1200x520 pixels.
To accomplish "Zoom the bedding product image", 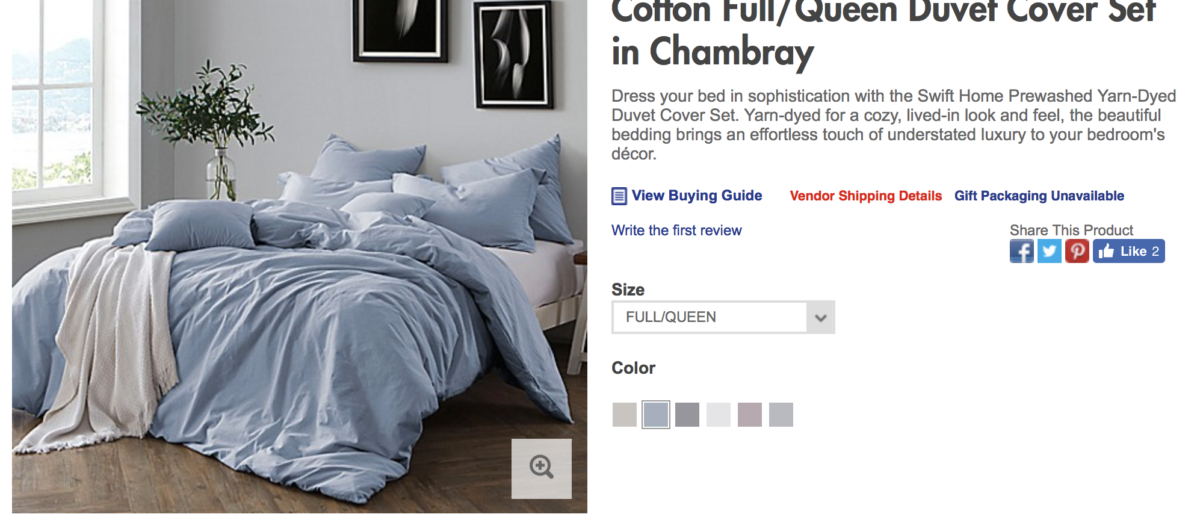I will coord(542,468).
